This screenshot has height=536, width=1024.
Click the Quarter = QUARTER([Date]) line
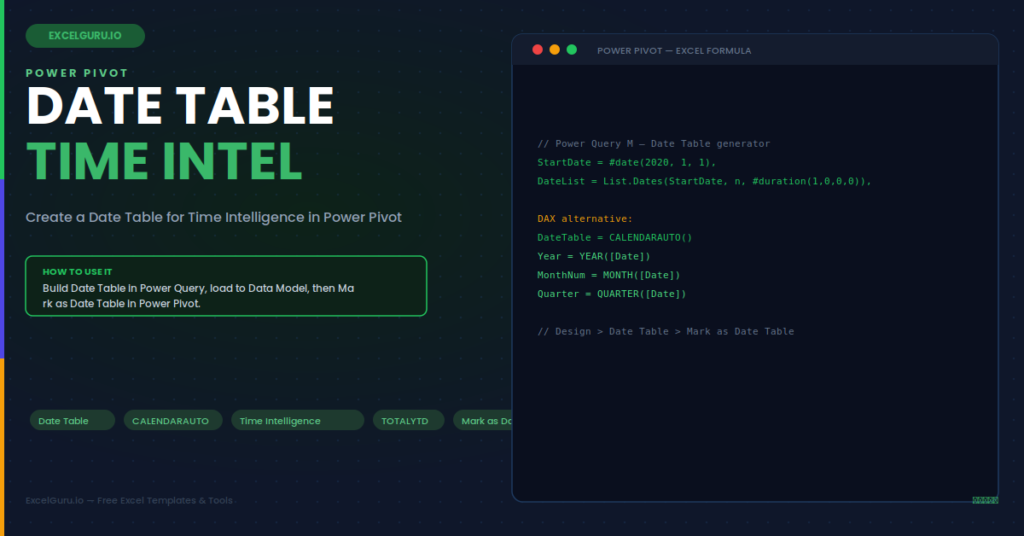coord(611,294)
